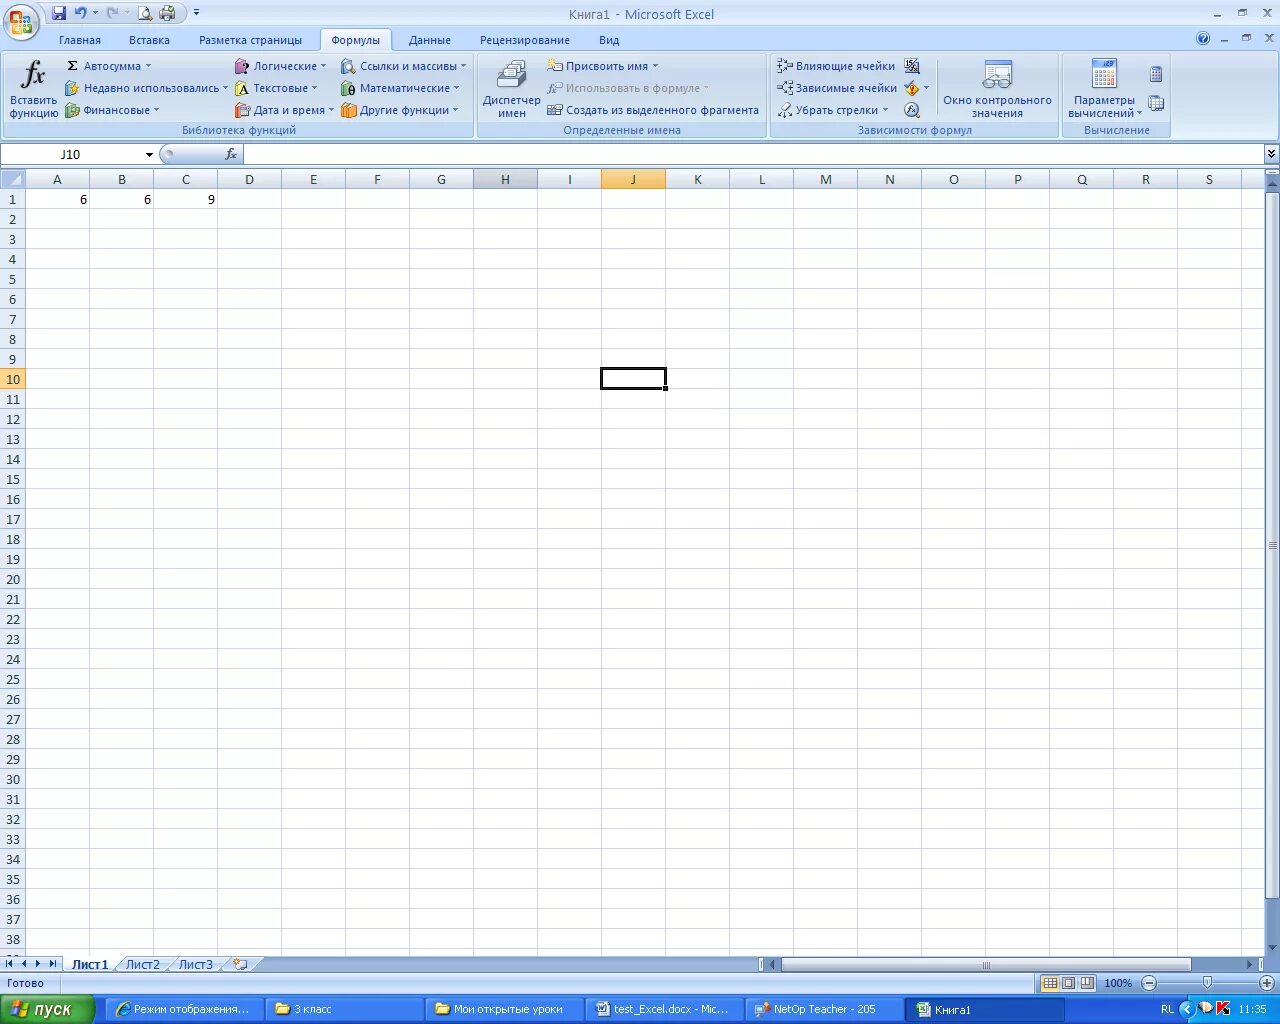Select row 10 header

tap(13, 379)
